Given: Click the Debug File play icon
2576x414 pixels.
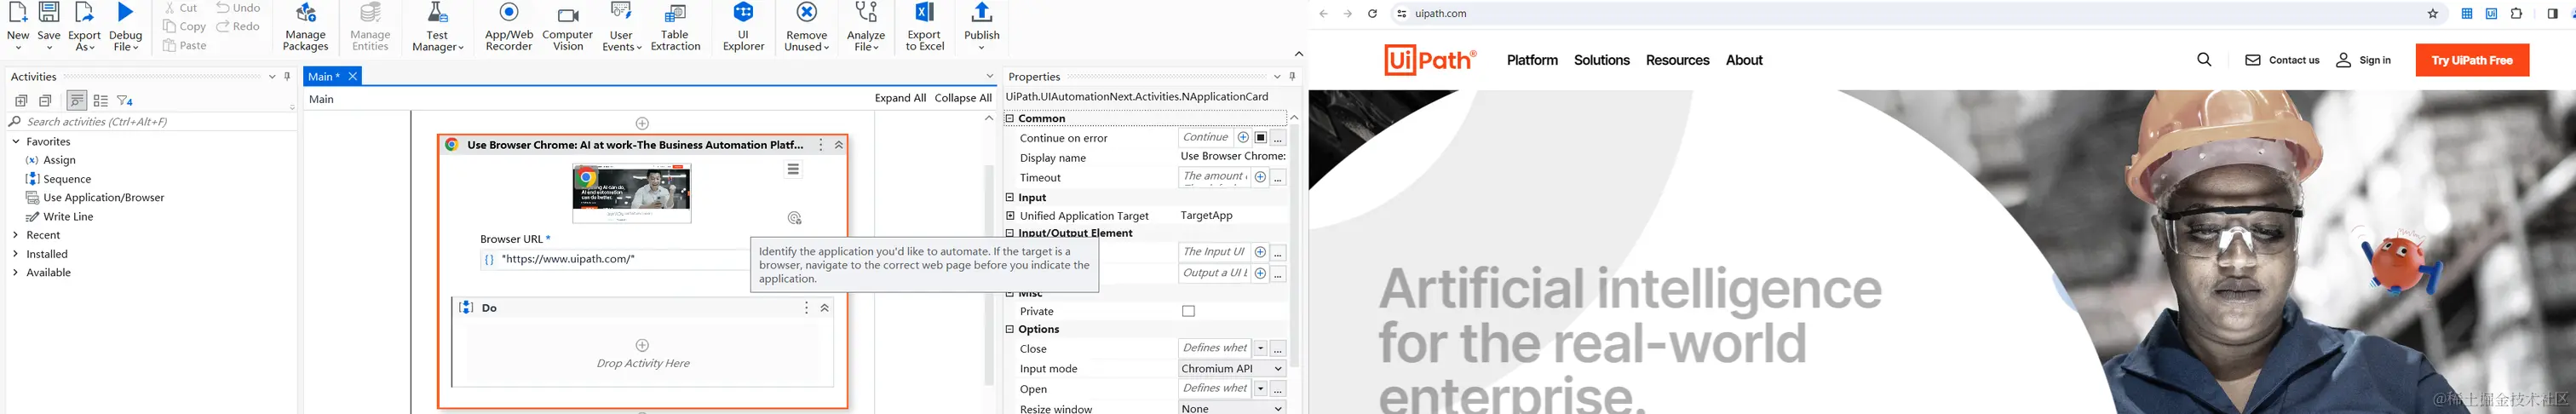Looking at the screenshot, I should point(125,13).
